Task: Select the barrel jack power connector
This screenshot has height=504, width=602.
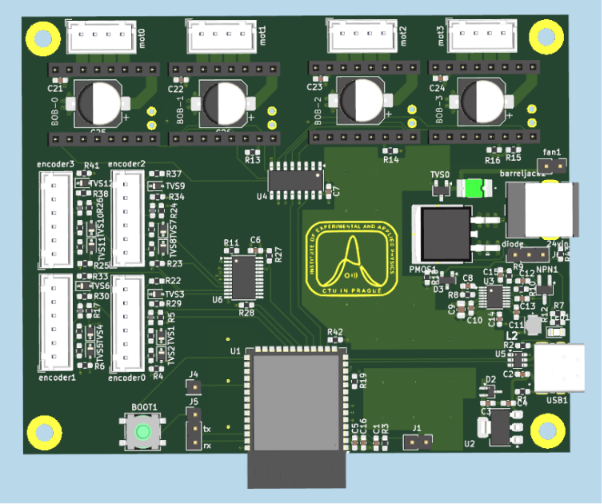Action: [542, 210]
